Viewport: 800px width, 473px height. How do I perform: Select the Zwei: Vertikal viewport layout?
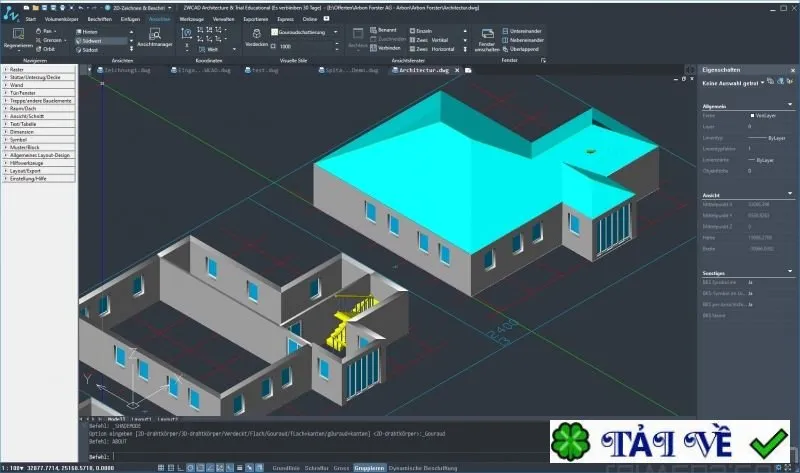[x=429, y=40]
